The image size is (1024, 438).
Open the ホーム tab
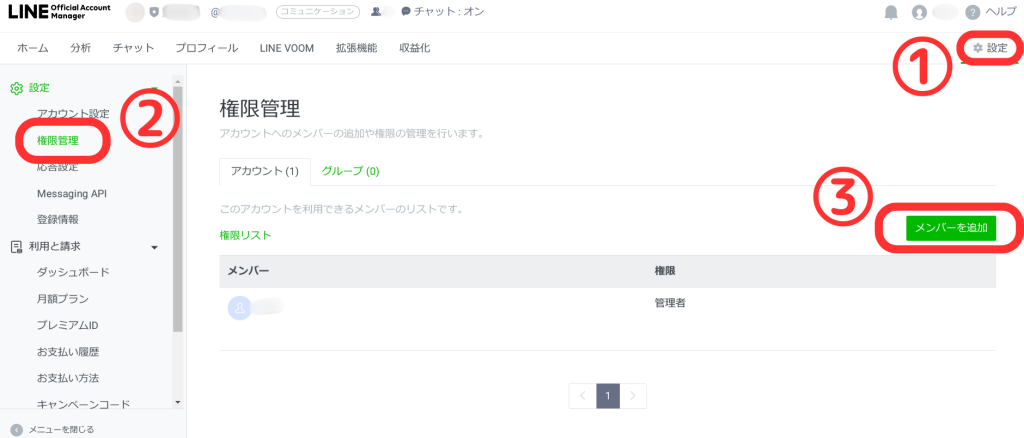[33, 48]
